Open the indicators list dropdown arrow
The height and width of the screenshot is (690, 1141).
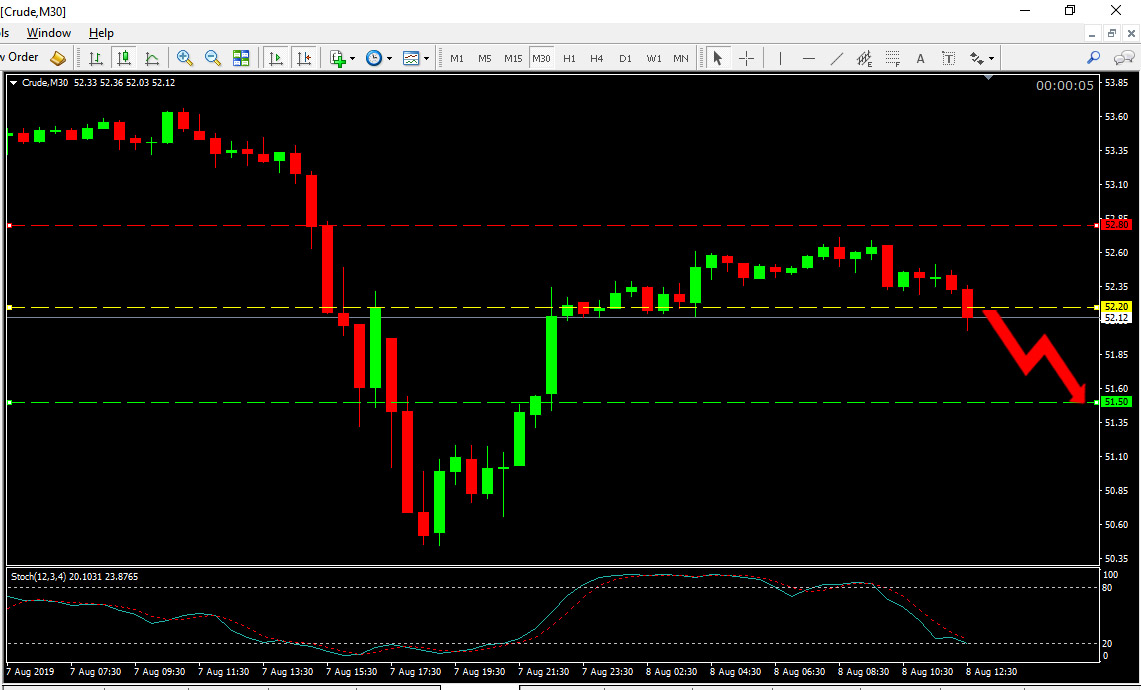(x=353, y=59)
